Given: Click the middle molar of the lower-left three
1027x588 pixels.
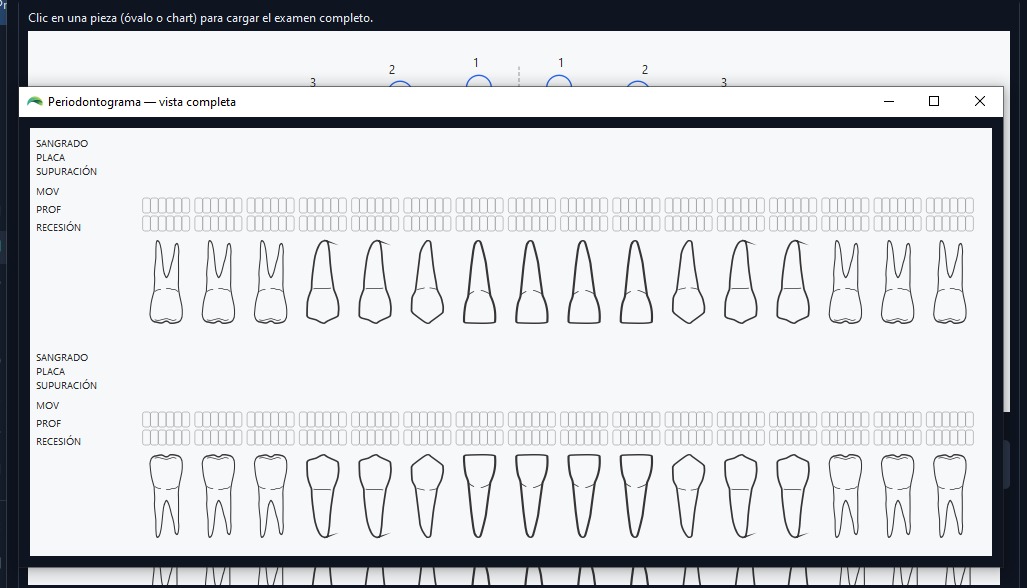Looking at the screenshot, I should click(218, 496).
